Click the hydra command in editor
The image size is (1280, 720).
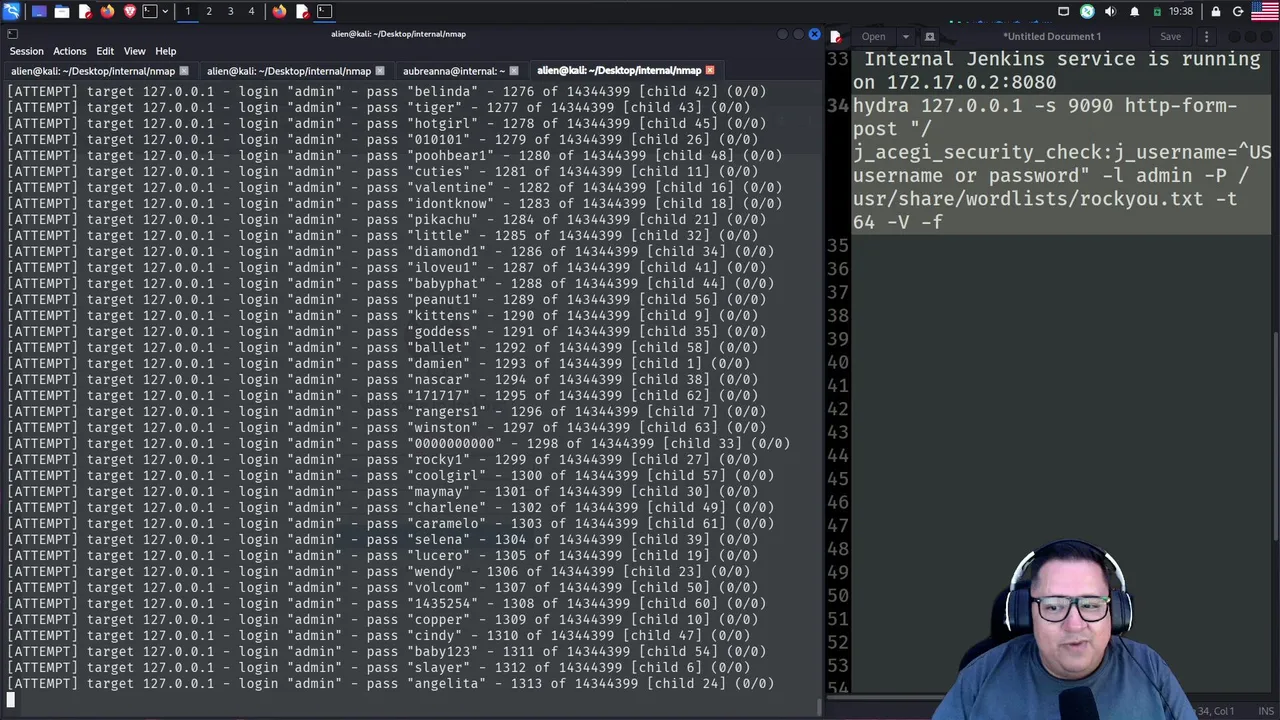[x=1061, y=164]
